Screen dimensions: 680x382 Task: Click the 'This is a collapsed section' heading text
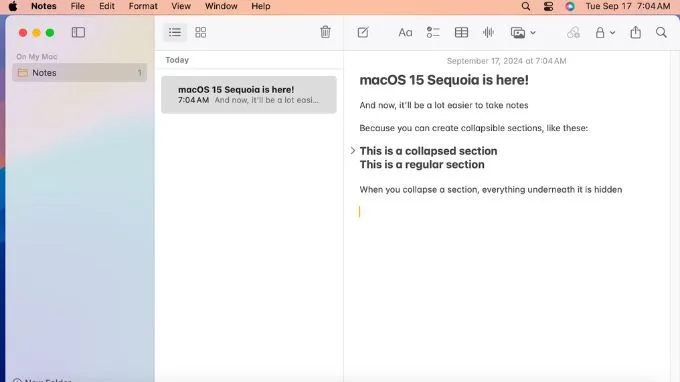point(428,151)
